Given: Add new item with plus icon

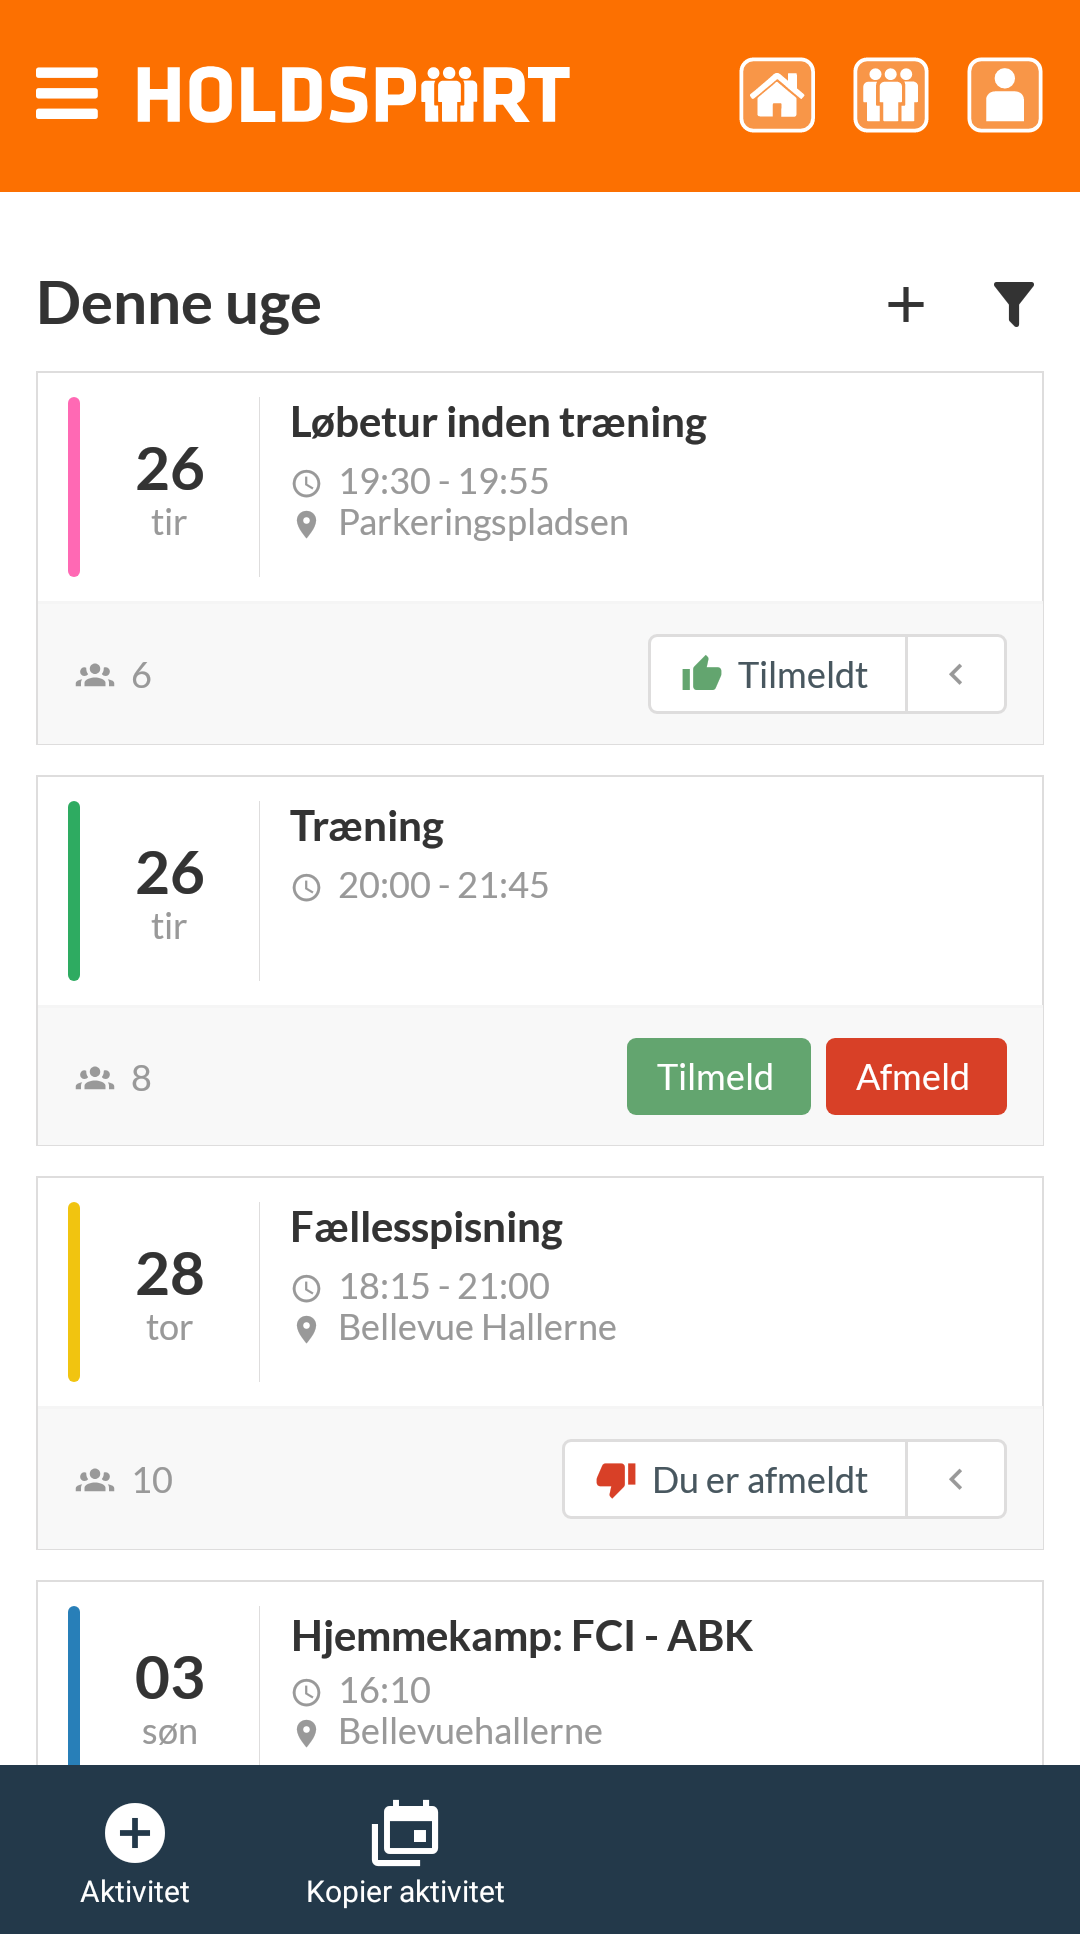Looking at the screenshot, I should tap(906, 305).
